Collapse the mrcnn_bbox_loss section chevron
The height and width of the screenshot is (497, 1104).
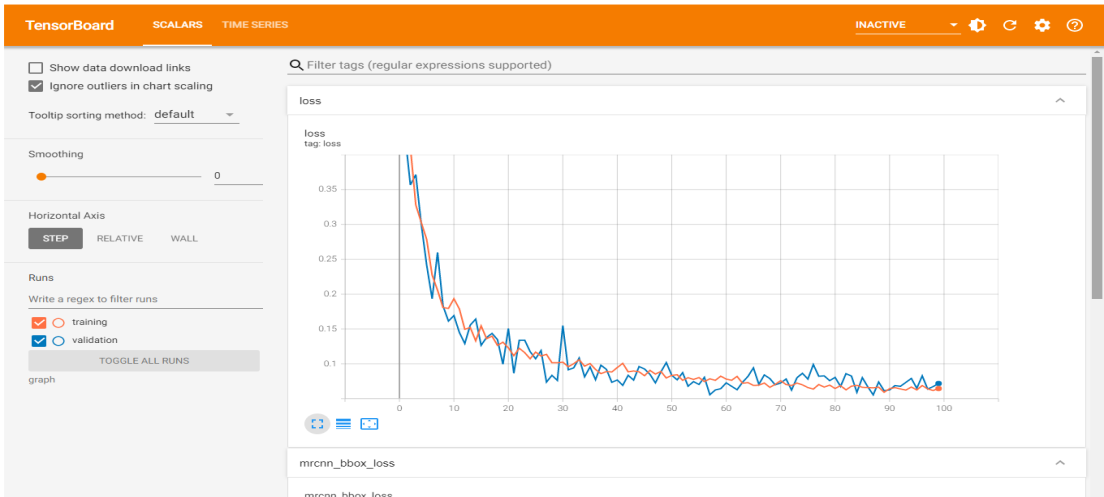[x=1060, y=463]
